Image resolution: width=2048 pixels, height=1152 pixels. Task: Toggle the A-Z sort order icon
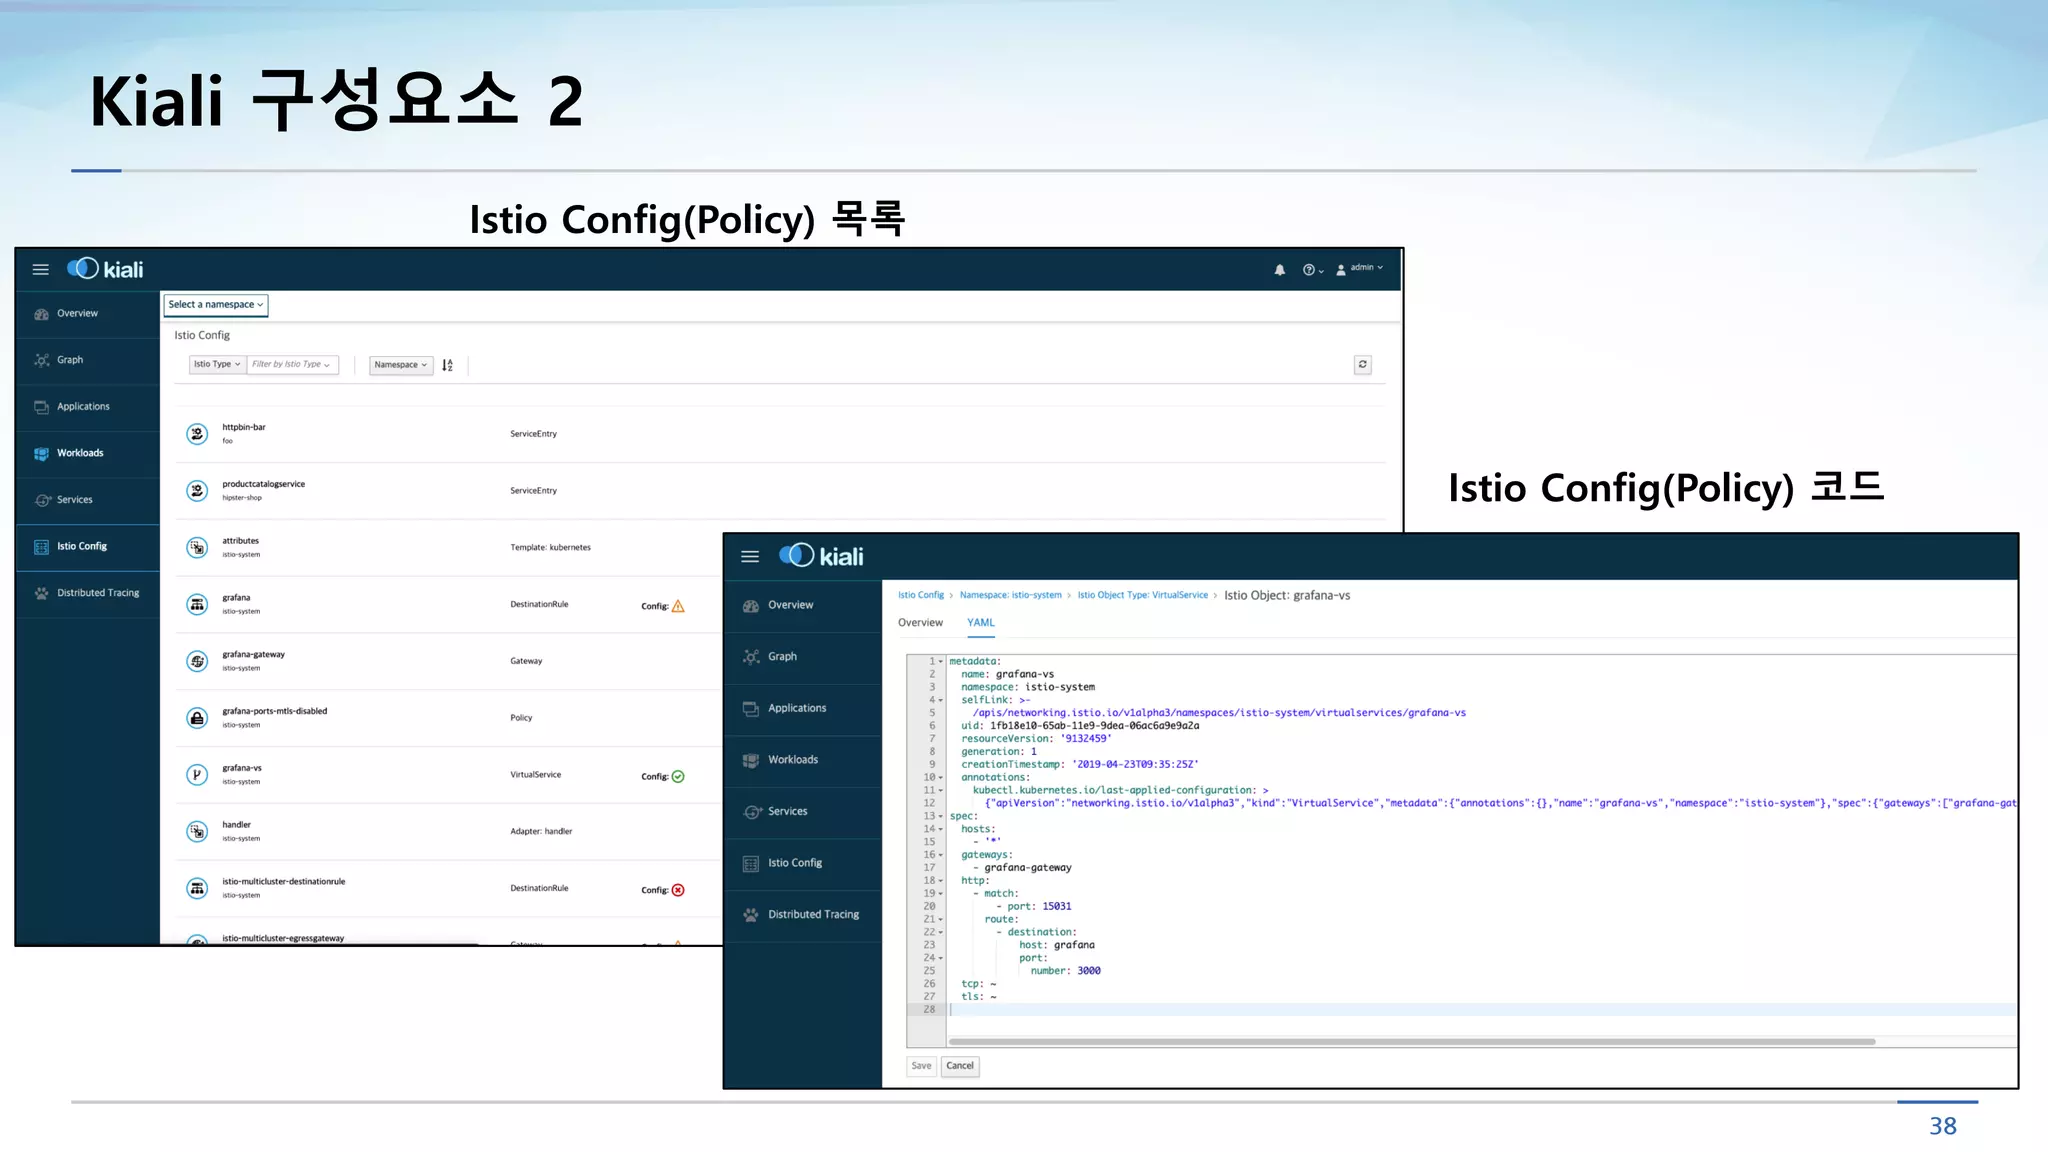click(x=448, y=365)
